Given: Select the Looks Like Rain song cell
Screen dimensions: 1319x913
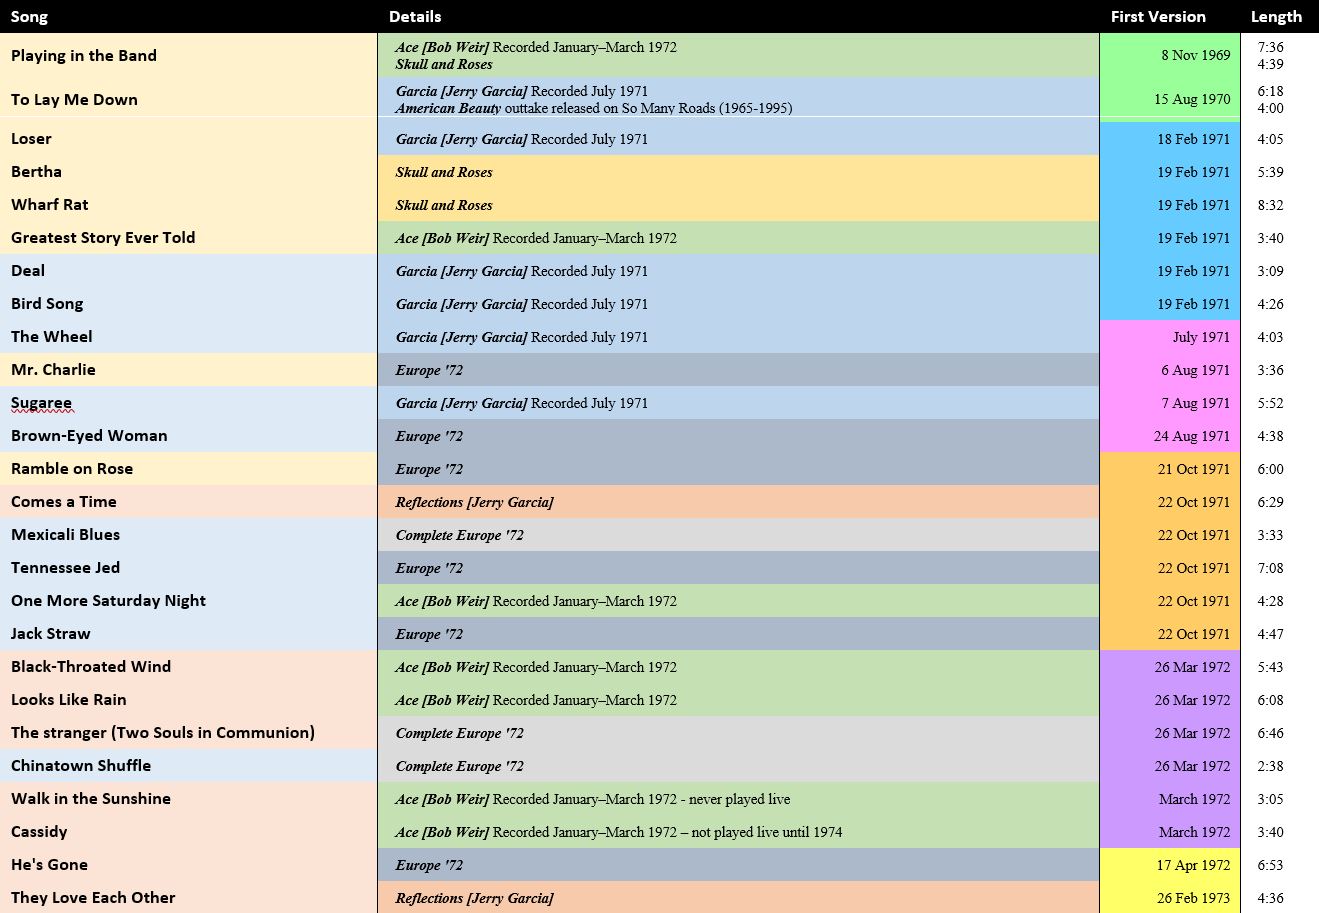Looking at the screenshot, I should [188, 699].
